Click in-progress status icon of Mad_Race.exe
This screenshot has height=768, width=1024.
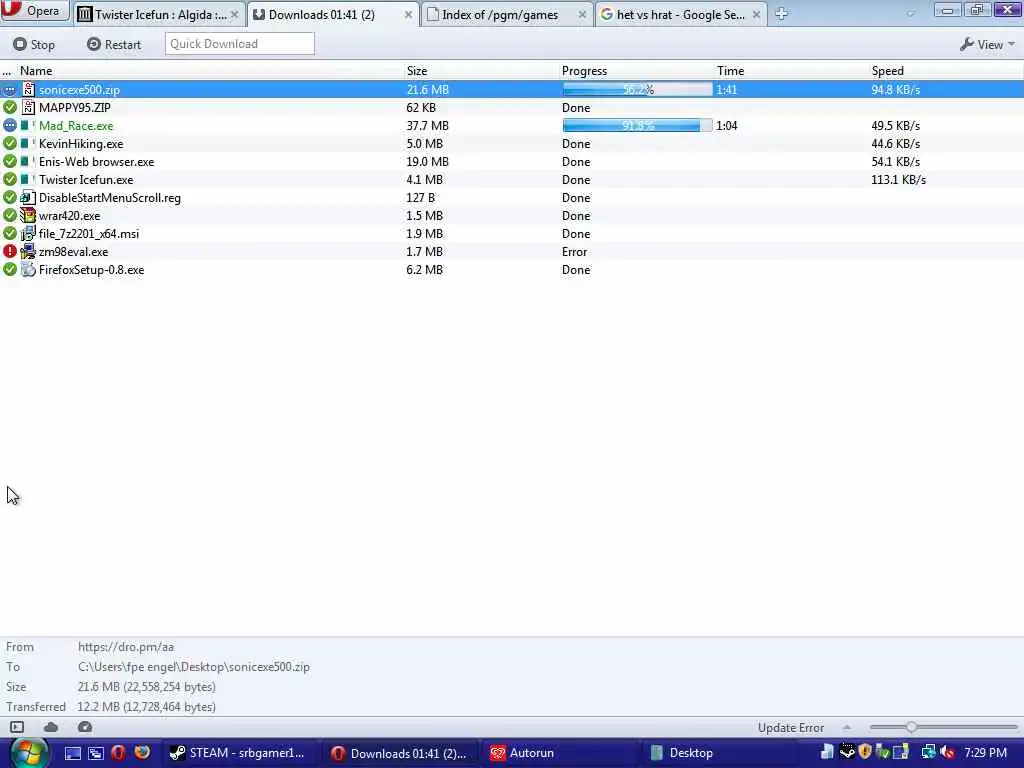[10, 125]
